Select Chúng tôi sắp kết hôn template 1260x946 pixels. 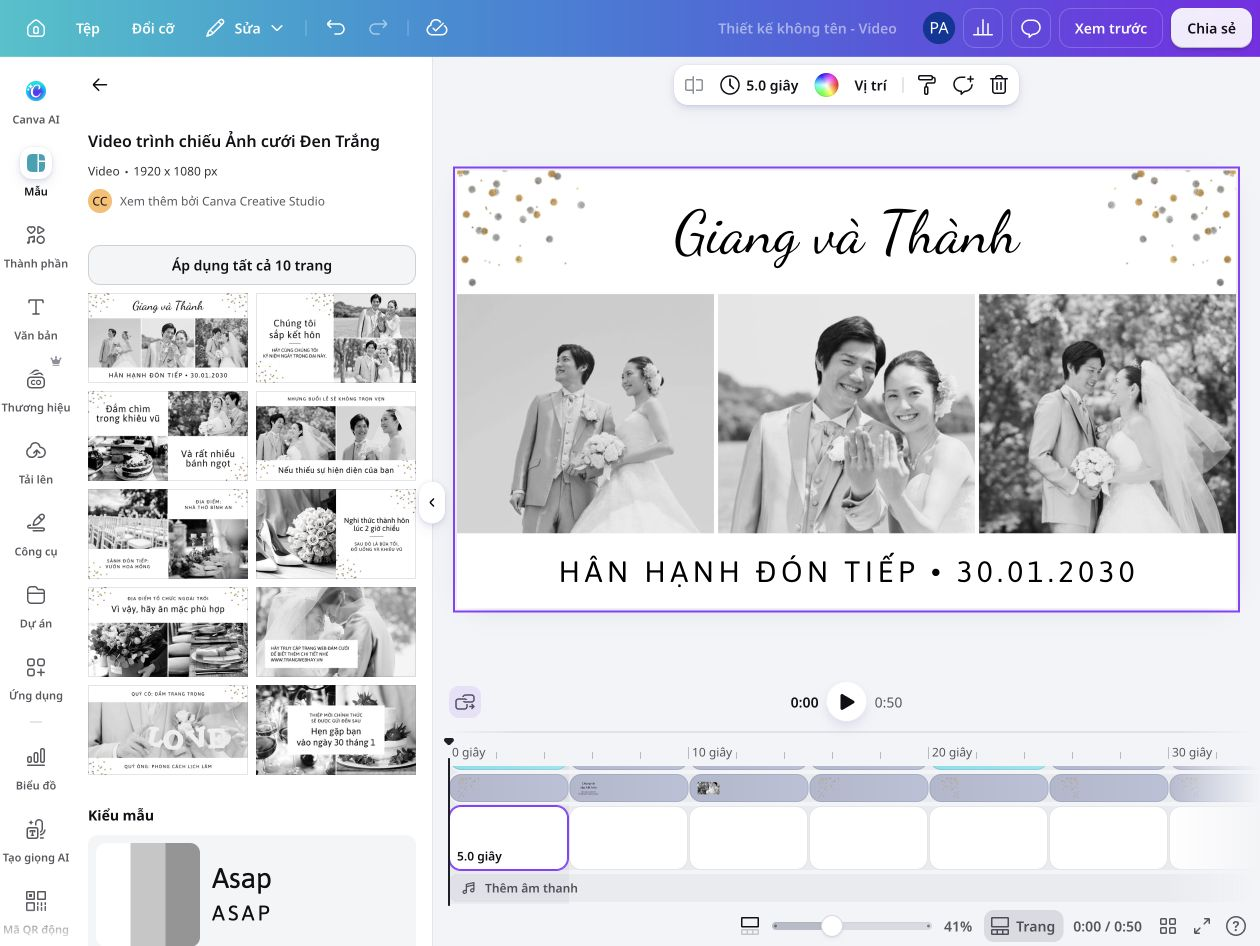pos(336,338)
